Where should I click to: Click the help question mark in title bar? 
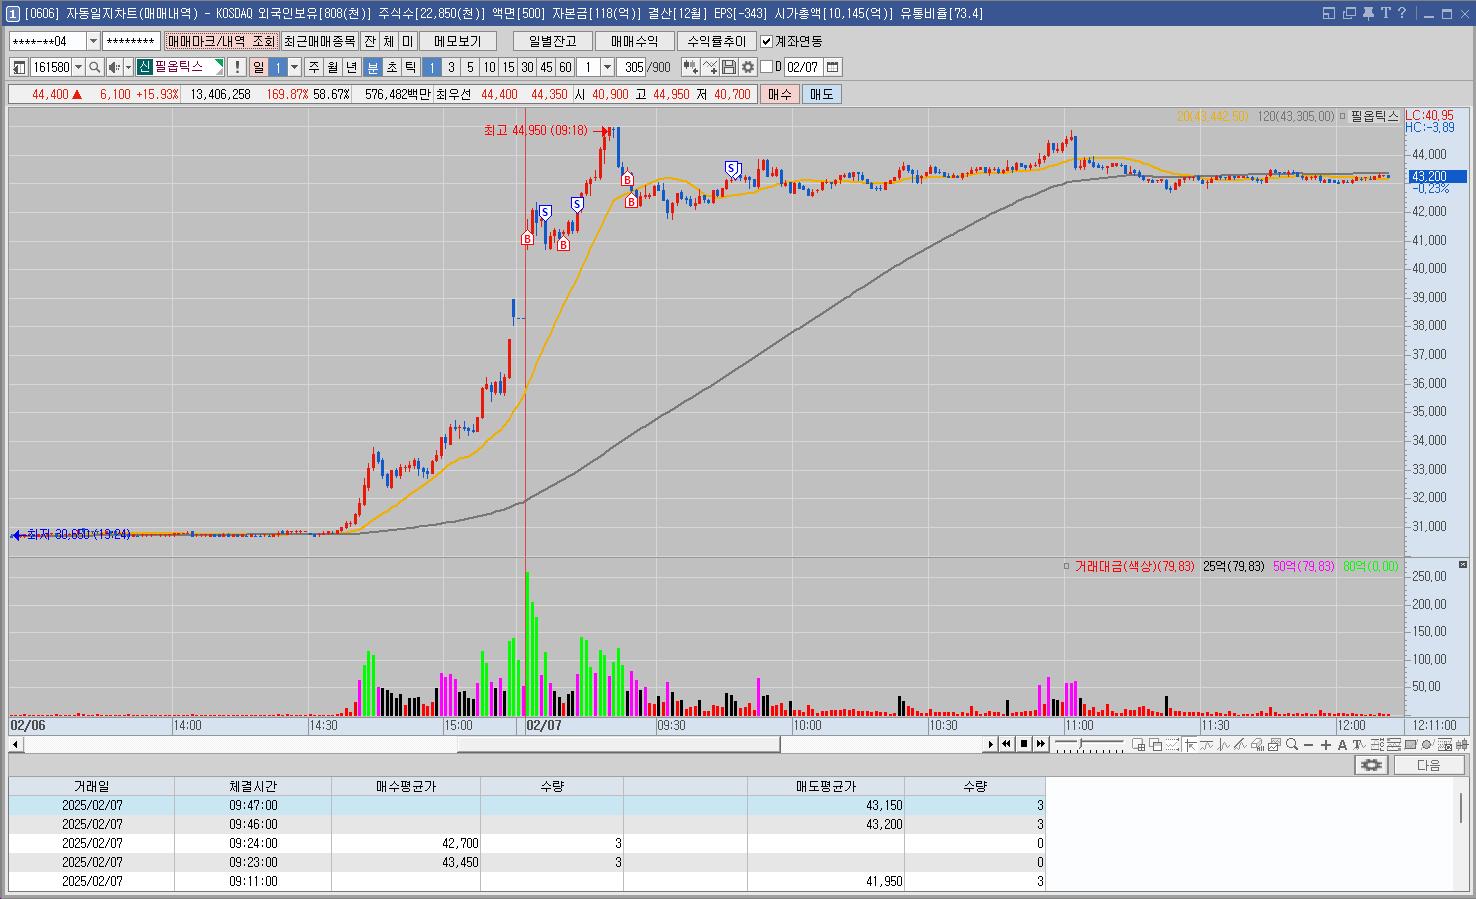(x=1402, y=13)
